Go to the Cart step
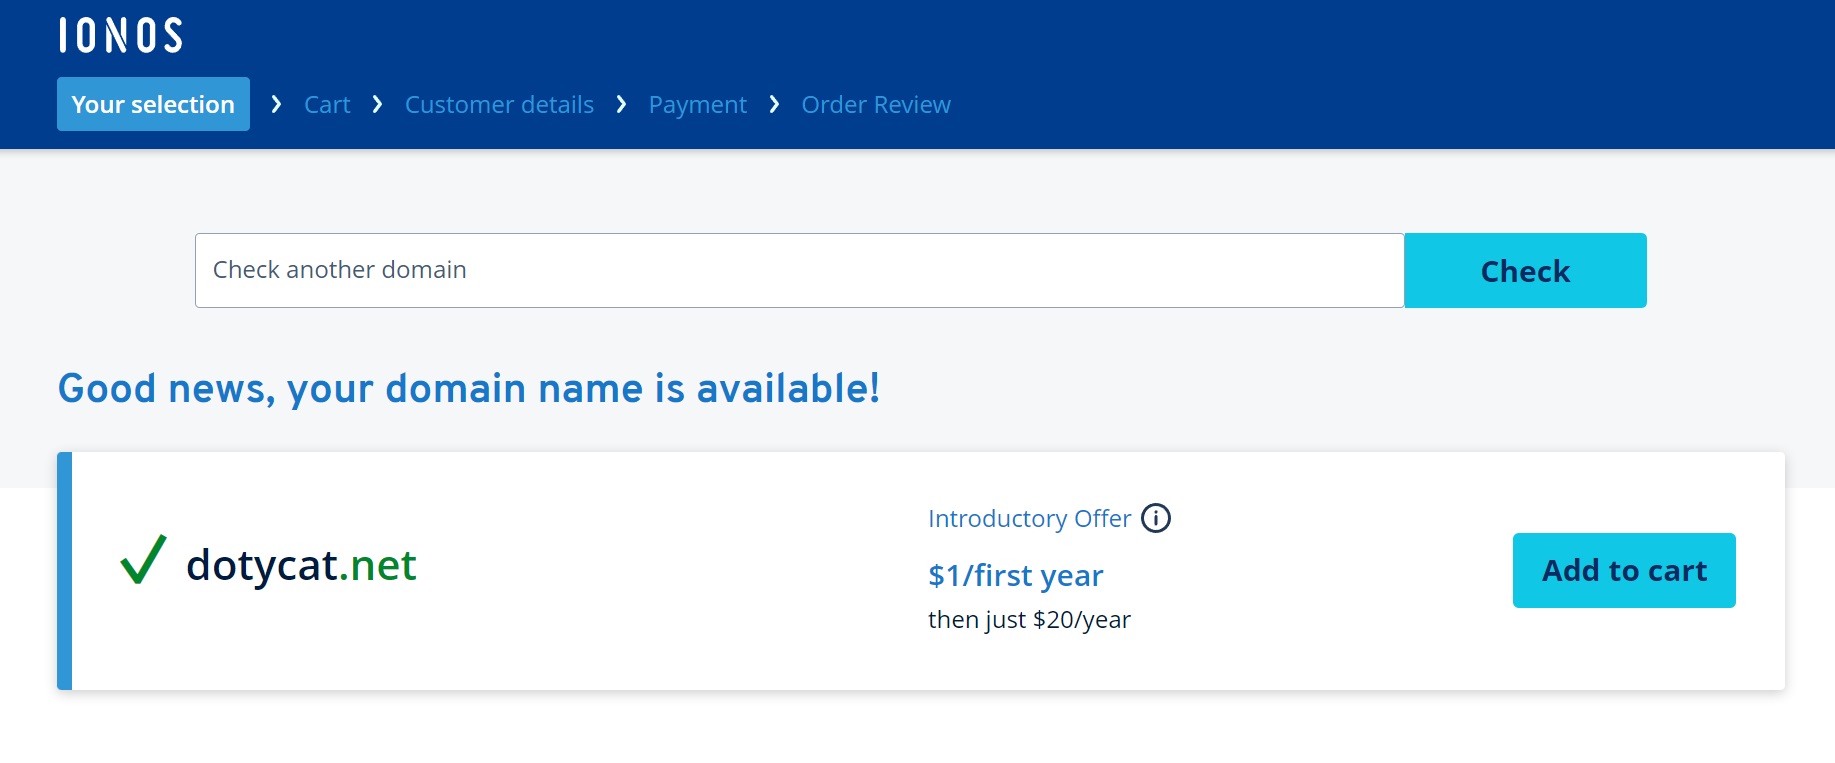The image size is (1835, 763). [327, 105]
